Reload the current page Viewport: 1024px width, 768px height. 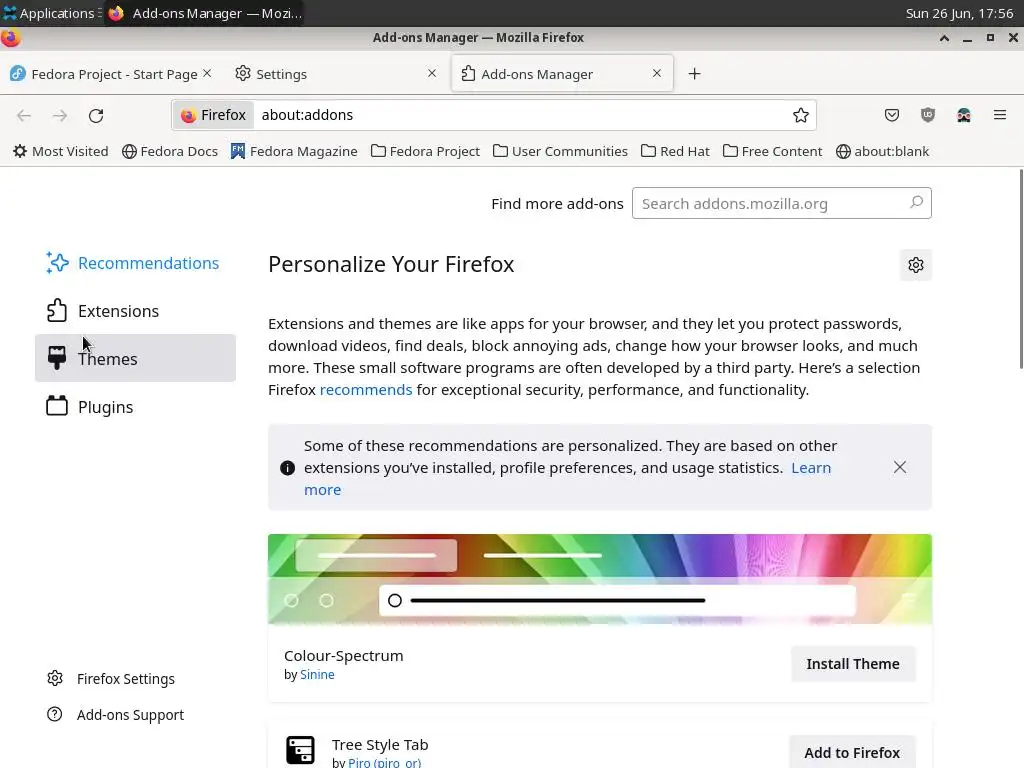tap(96, 116)
